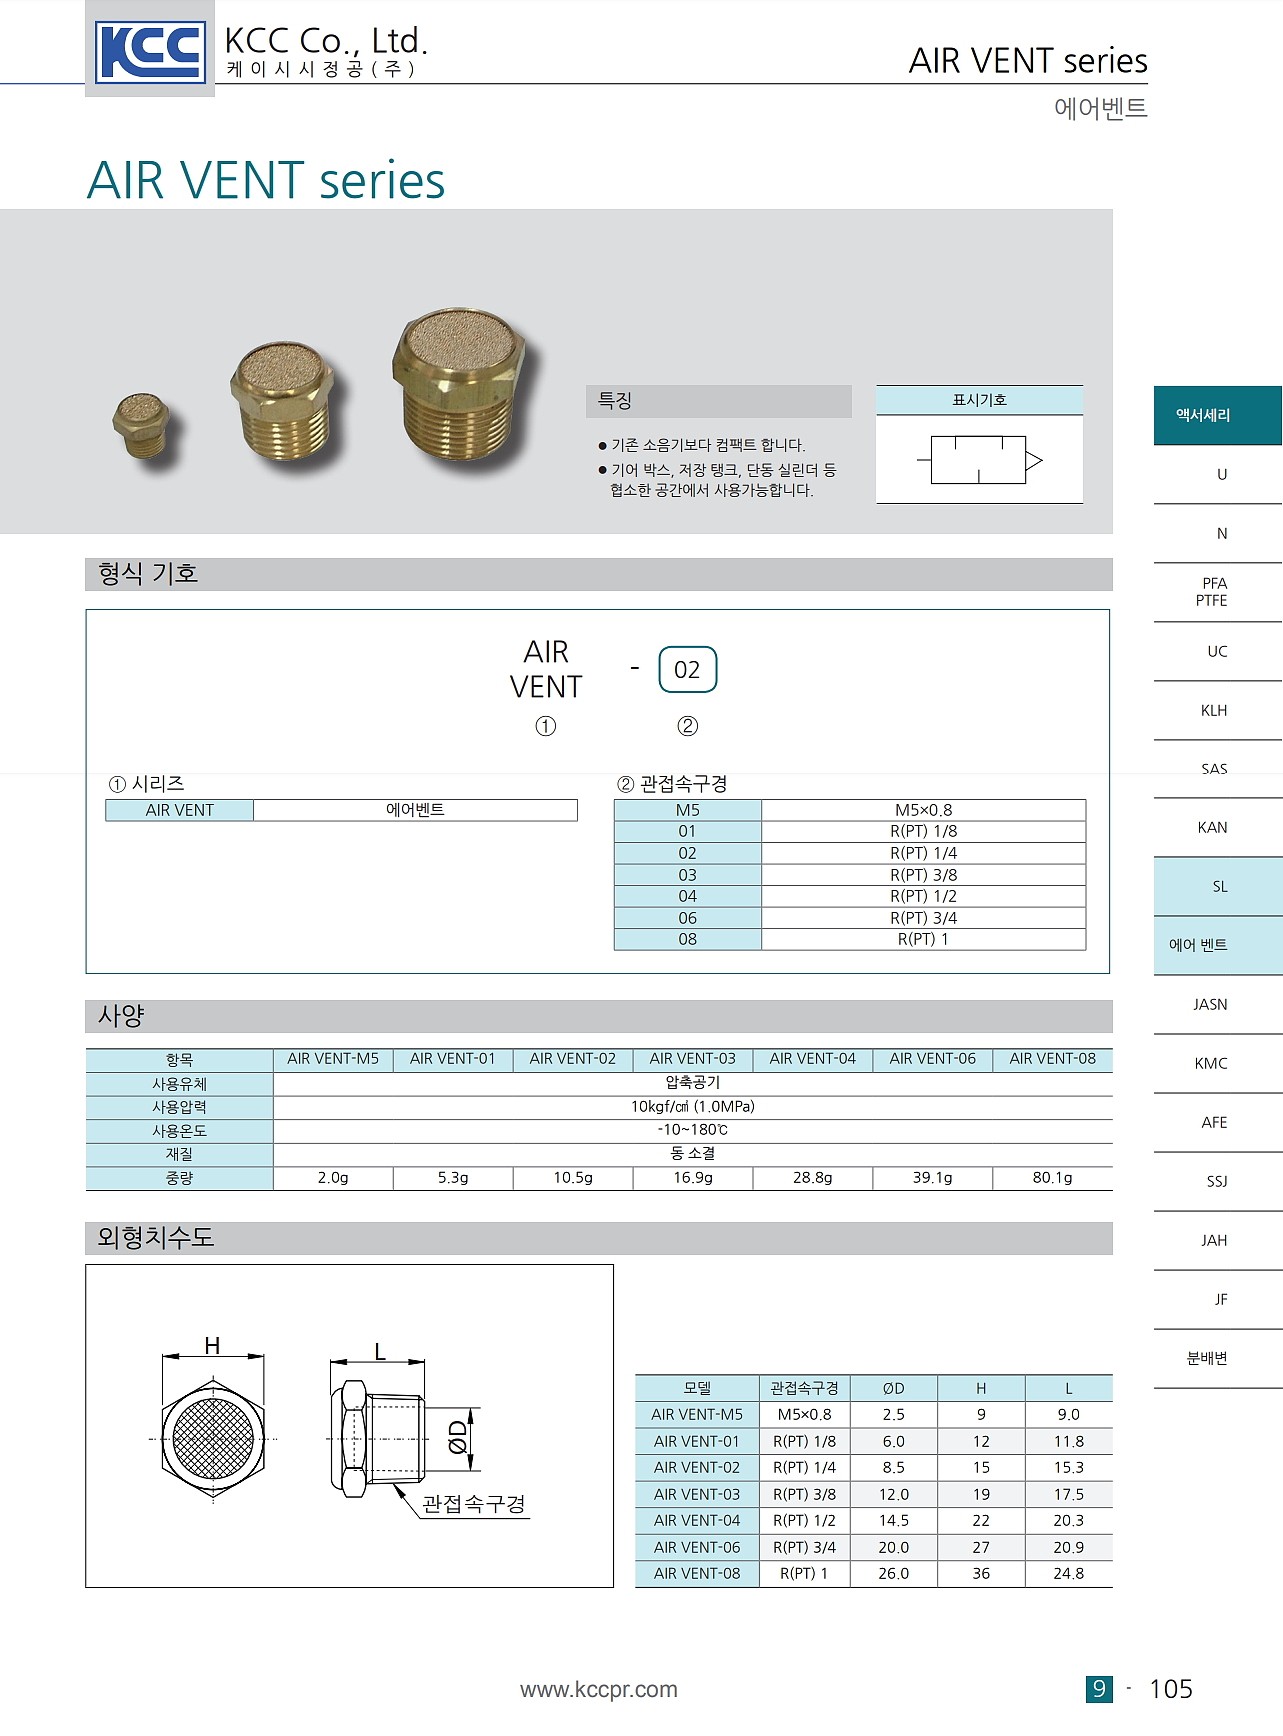This screenshot has width=1283, height=1736.
Task: Click AIR VENT-06 row in dimension table
Action: 874,1547
